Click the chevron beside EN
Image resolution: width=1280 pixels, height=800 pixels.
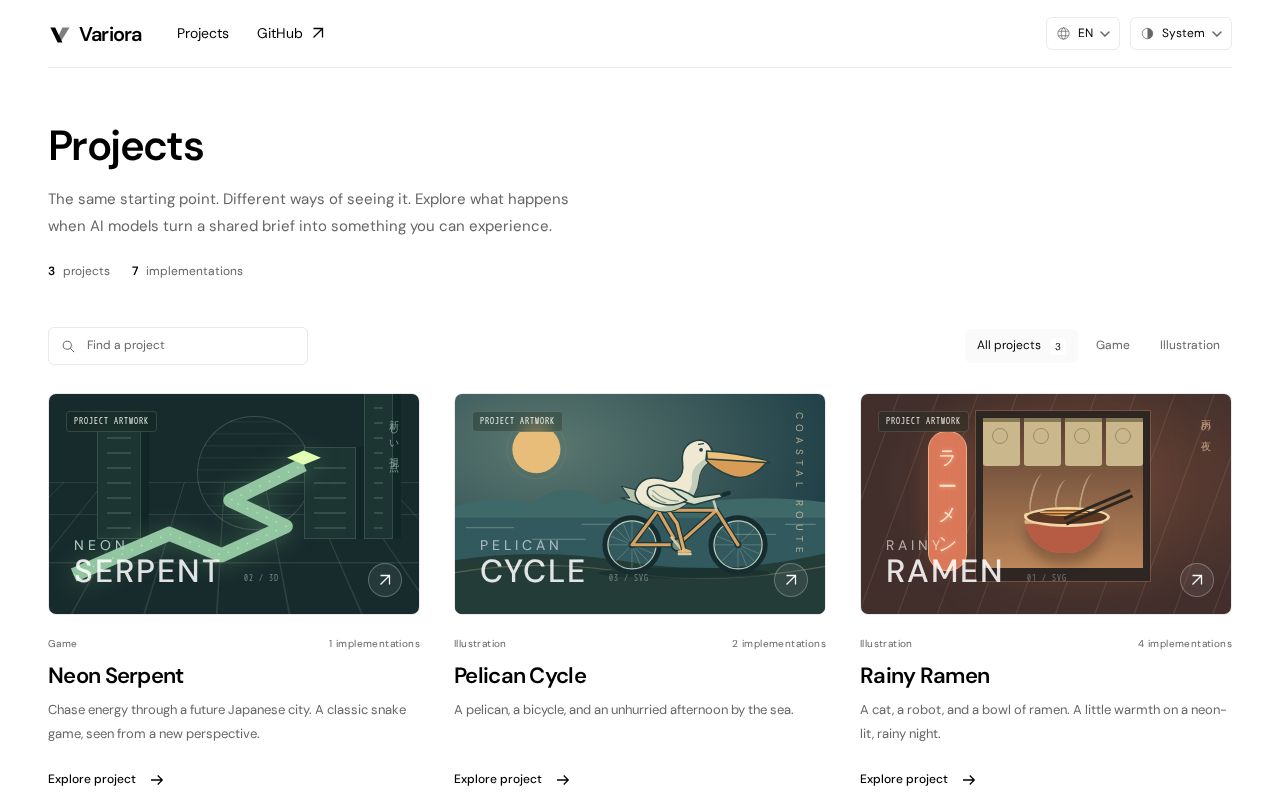1105,34
